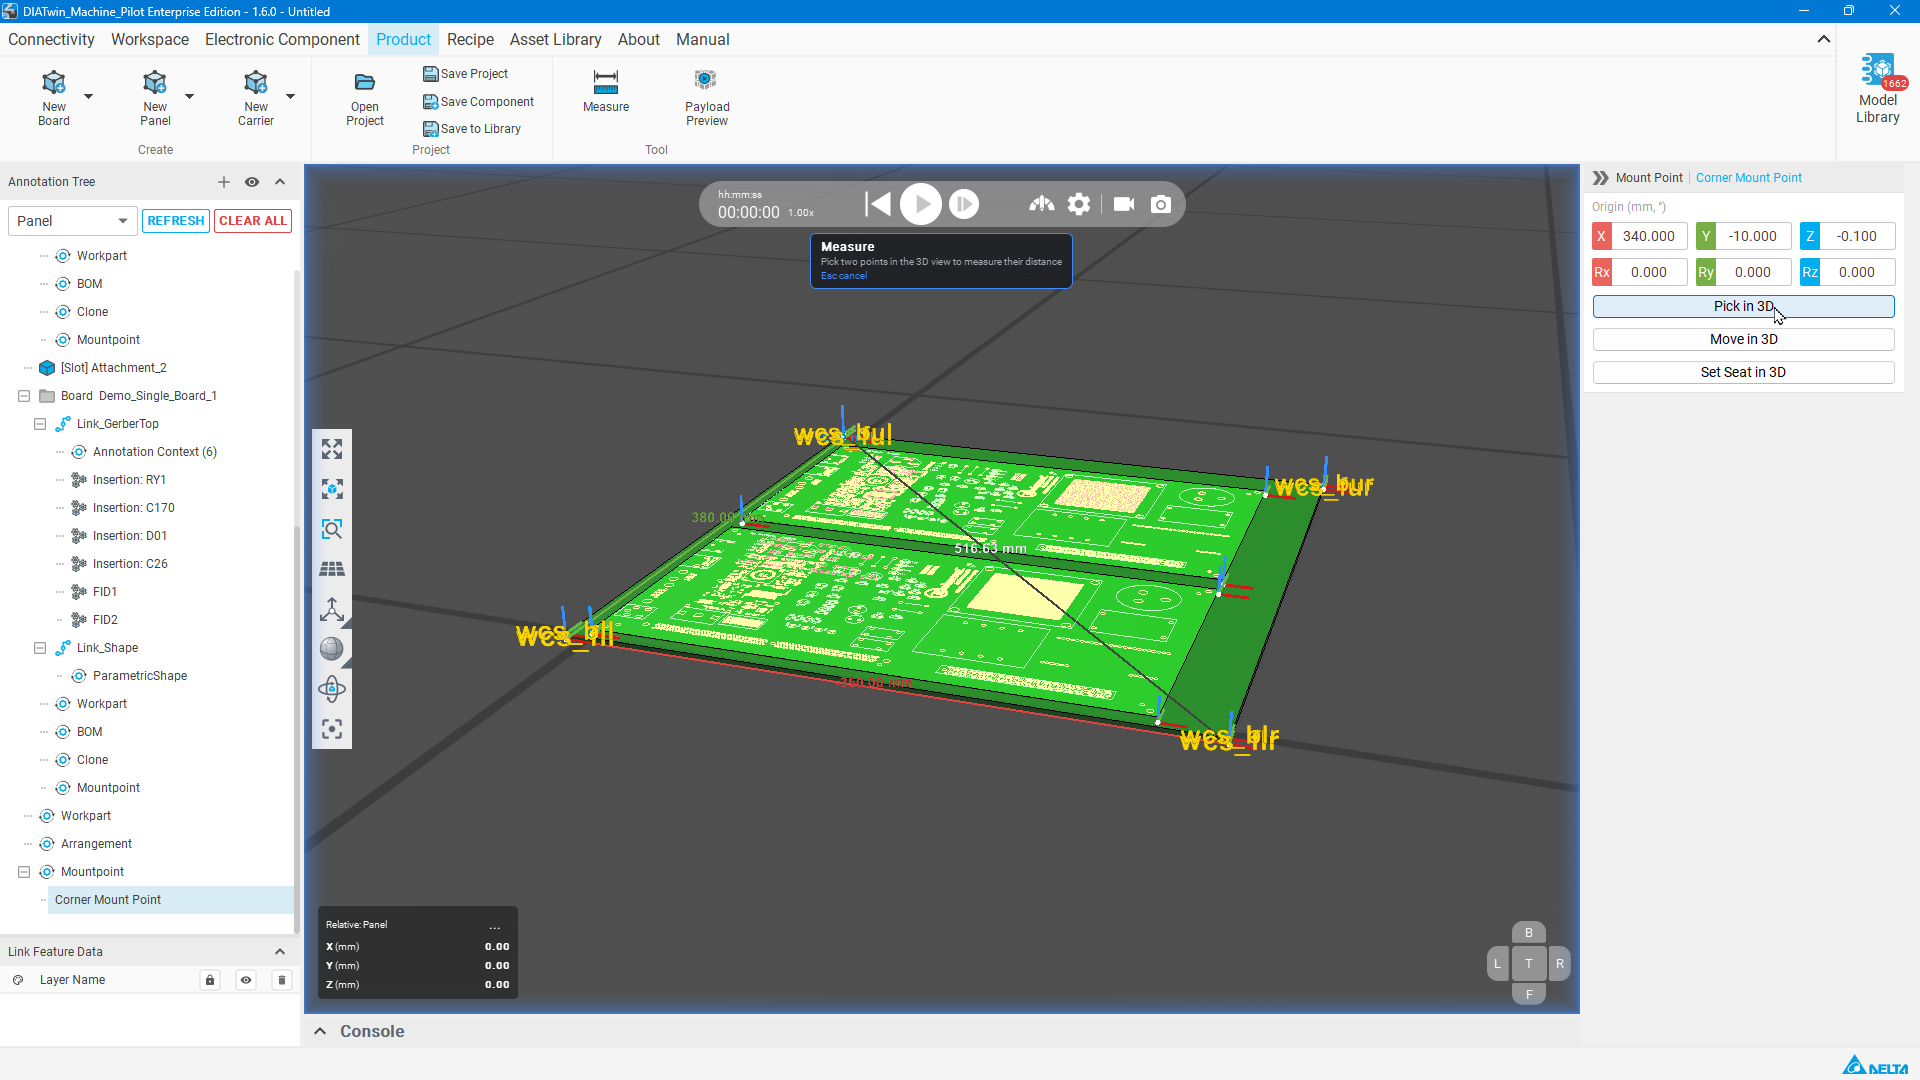Image resolution: width=1920 pixels, height=1080 pixels.
Task: Click Save Component
Action: [x=479, y=102]
